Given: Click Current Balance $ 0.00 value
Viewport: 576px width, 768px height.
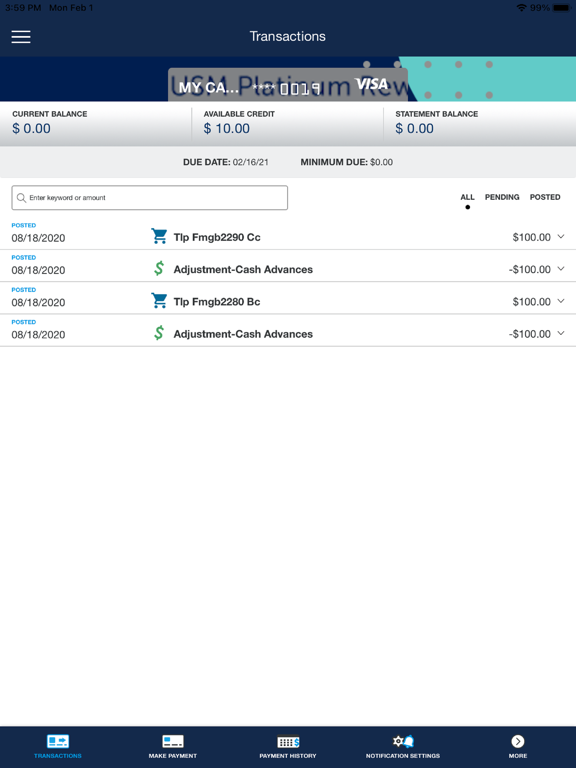Looking at the screenshot, I should coord(31,128).
